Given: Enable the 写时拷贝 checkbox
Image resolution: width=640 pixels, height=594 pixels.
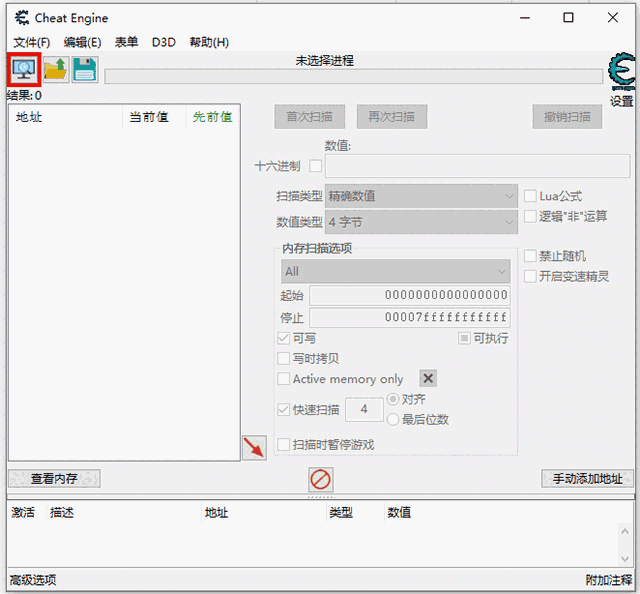Looking at the screenshot, I should pos(284,358).
